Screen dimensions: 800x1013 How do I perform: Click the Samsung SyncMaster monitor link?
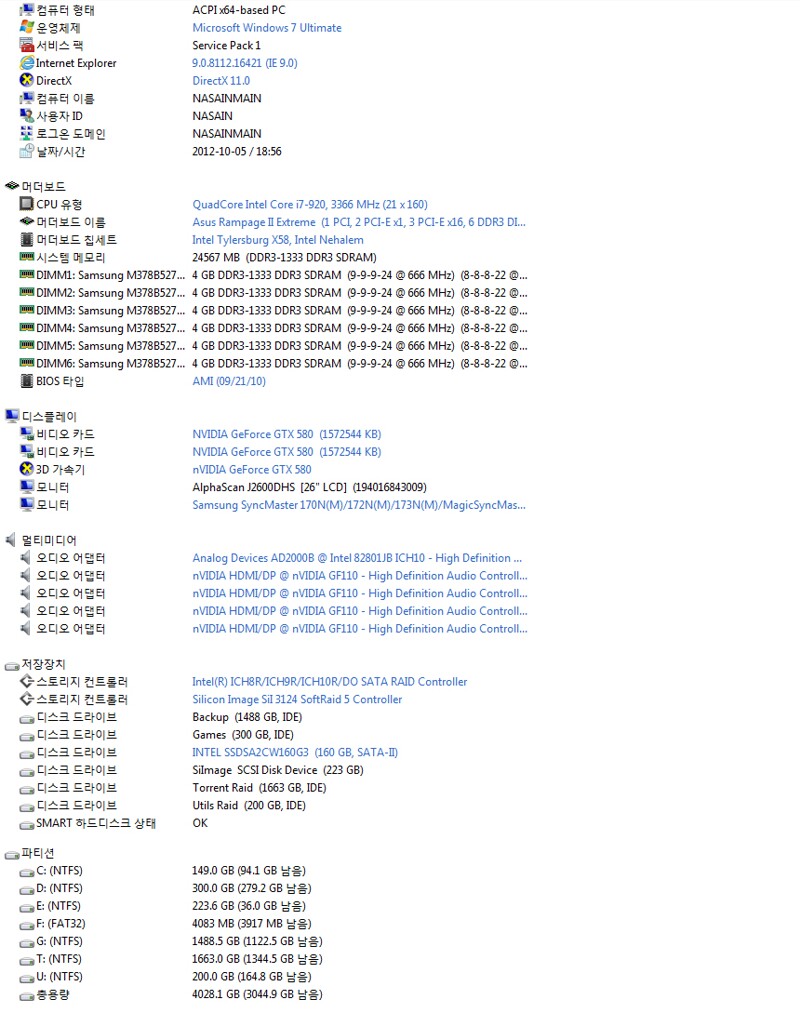click(x=359, y=505)
